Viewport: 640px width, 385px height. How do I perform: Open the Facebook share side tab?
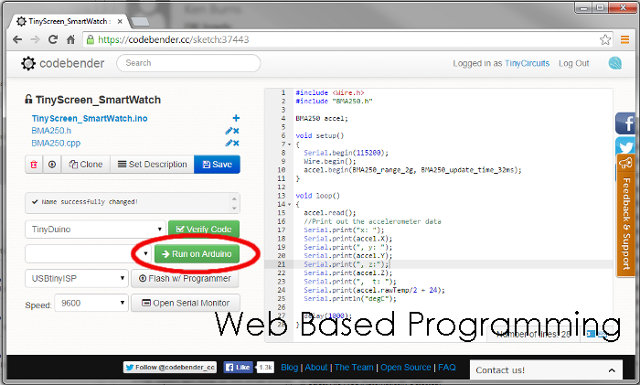click(626, 123)
